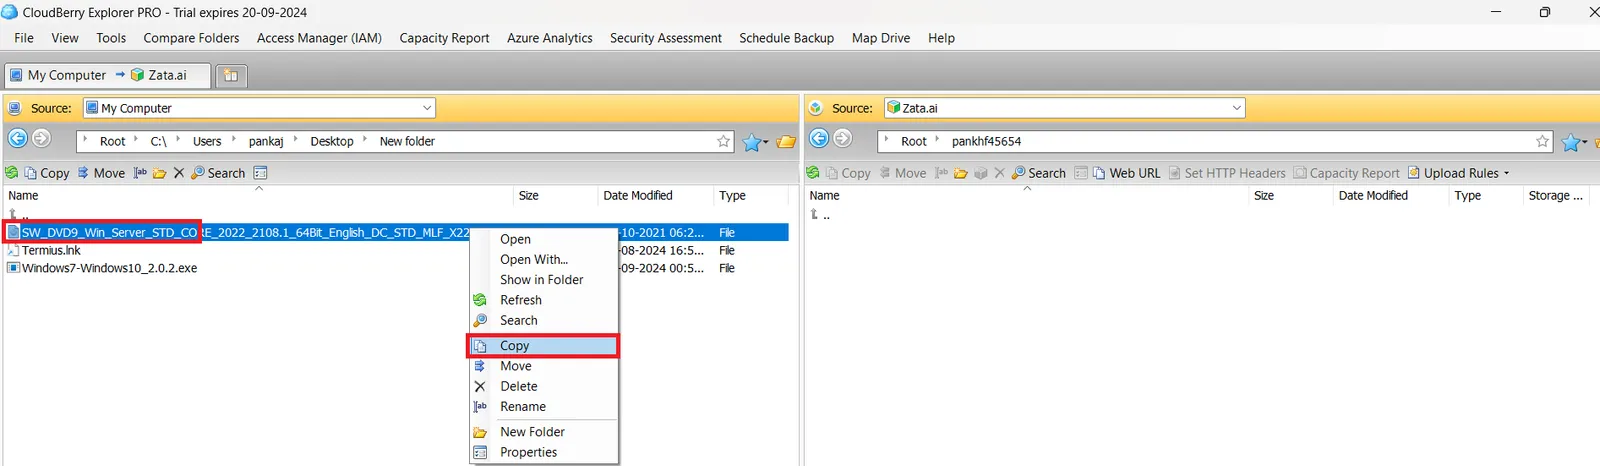Choose Copy in the context menu
The image size is (1600, 466).
point(544,346)
